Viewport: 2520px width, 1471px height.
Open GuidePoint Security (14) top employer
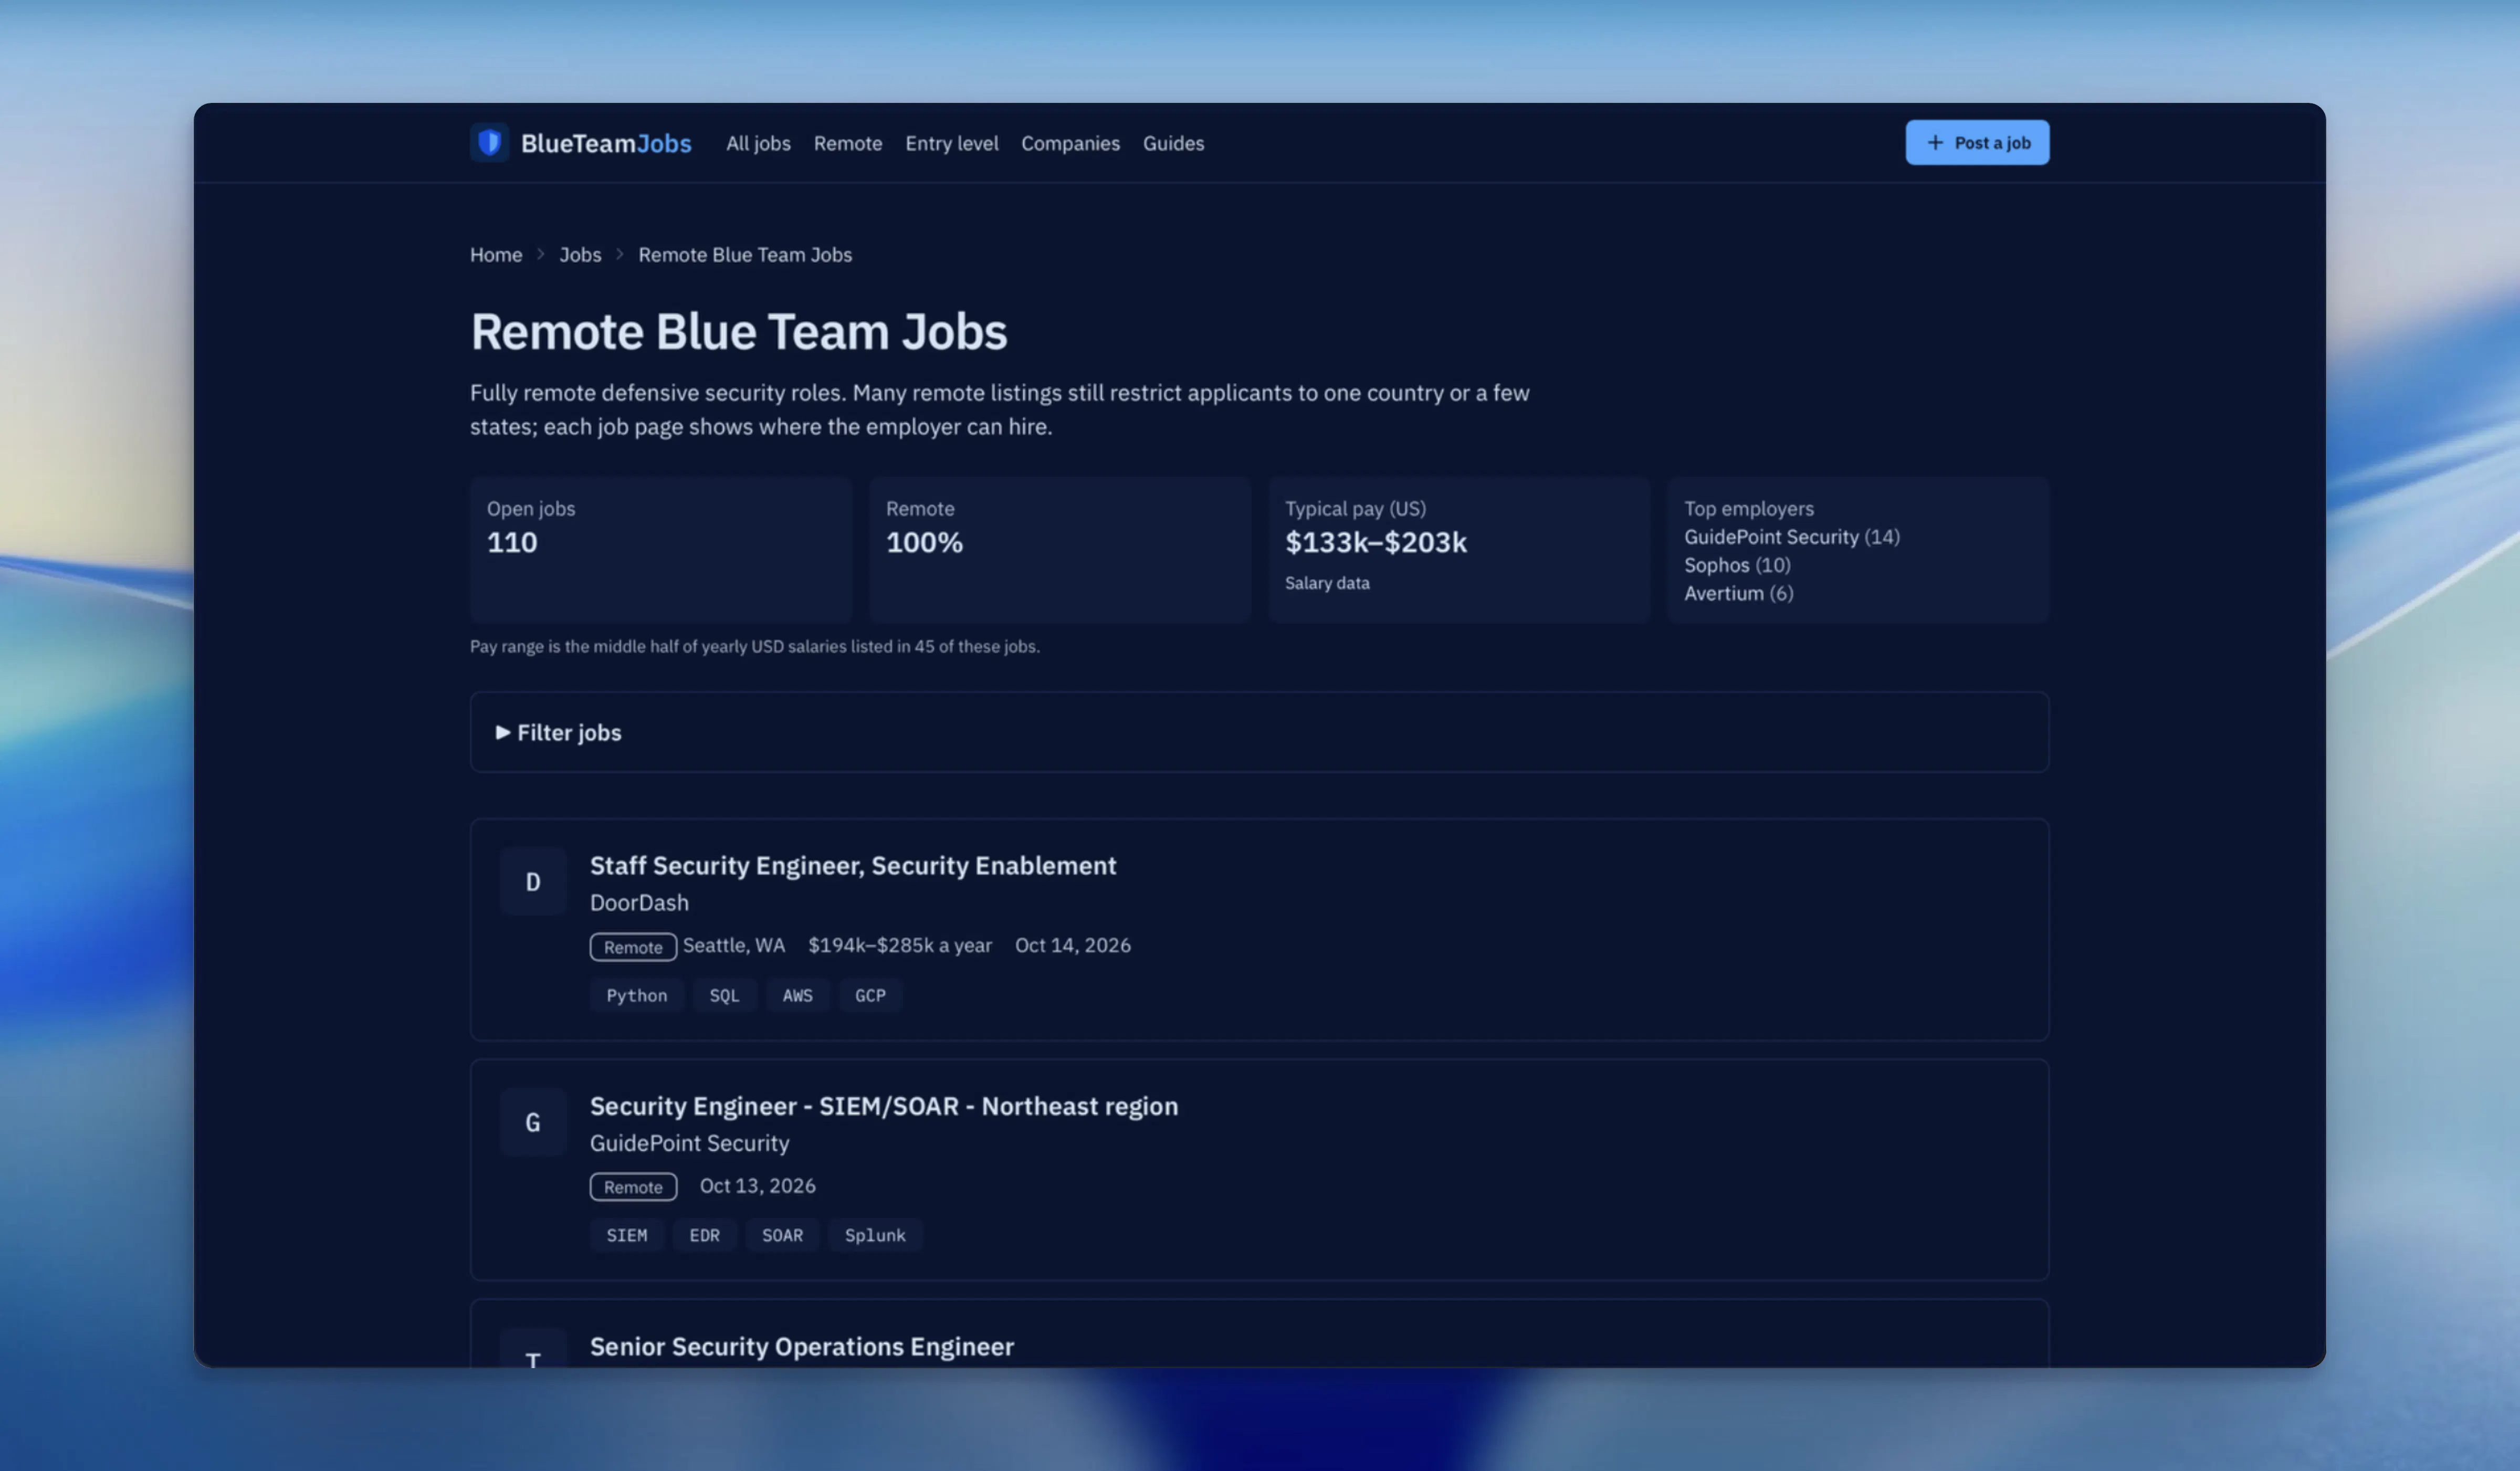(1791, 537)
